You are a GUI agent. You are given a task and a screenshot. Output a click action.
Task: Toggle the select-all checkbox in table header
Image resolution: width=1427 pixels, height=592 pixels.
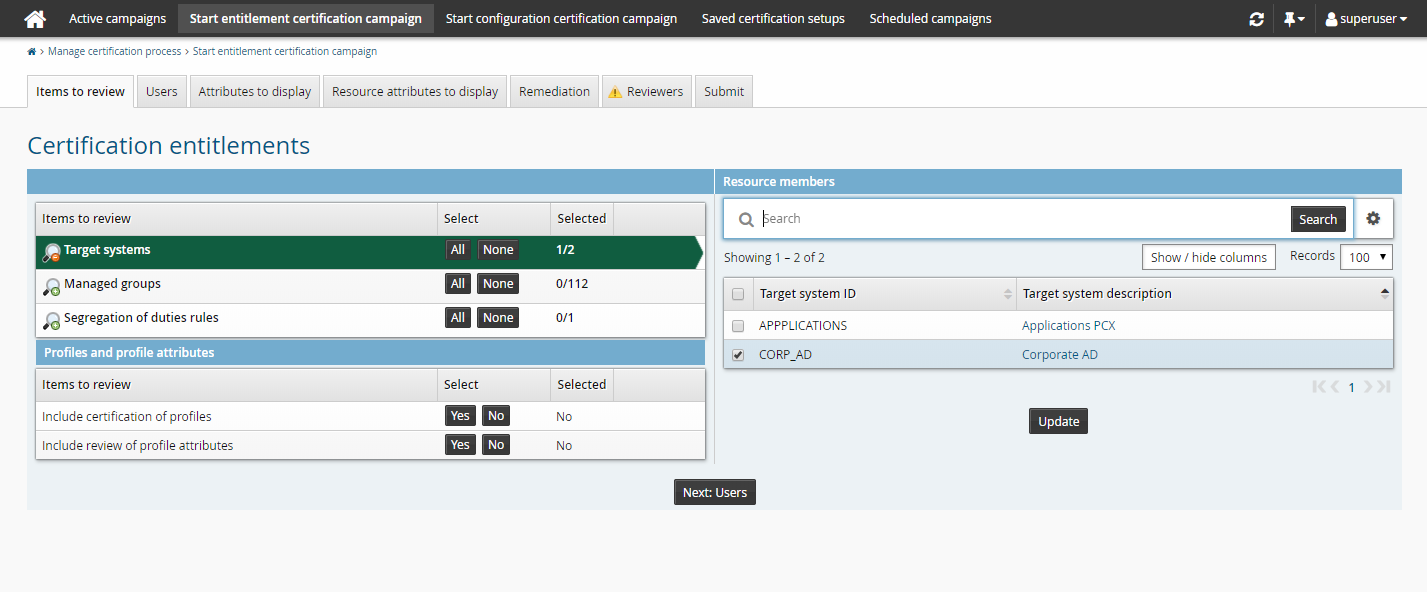(738, 294)
